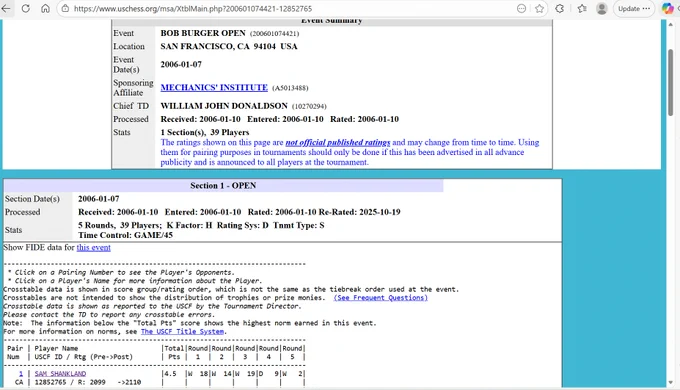The height and width of the screenshot is (390, 680).
Task: Click the Section 1 - OPEN header
Action: (223, 186)
